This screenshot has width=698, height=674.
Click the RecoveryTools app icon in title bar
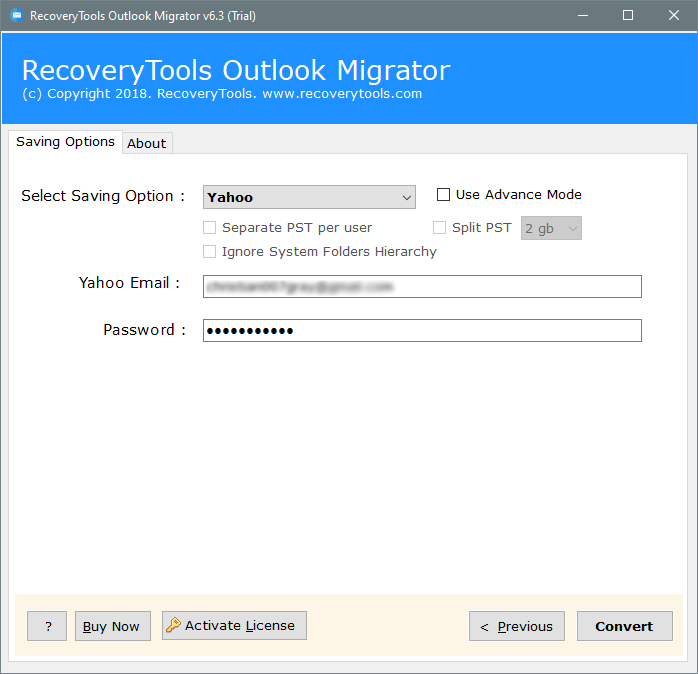pyautogui.click(x=16, y=16)
